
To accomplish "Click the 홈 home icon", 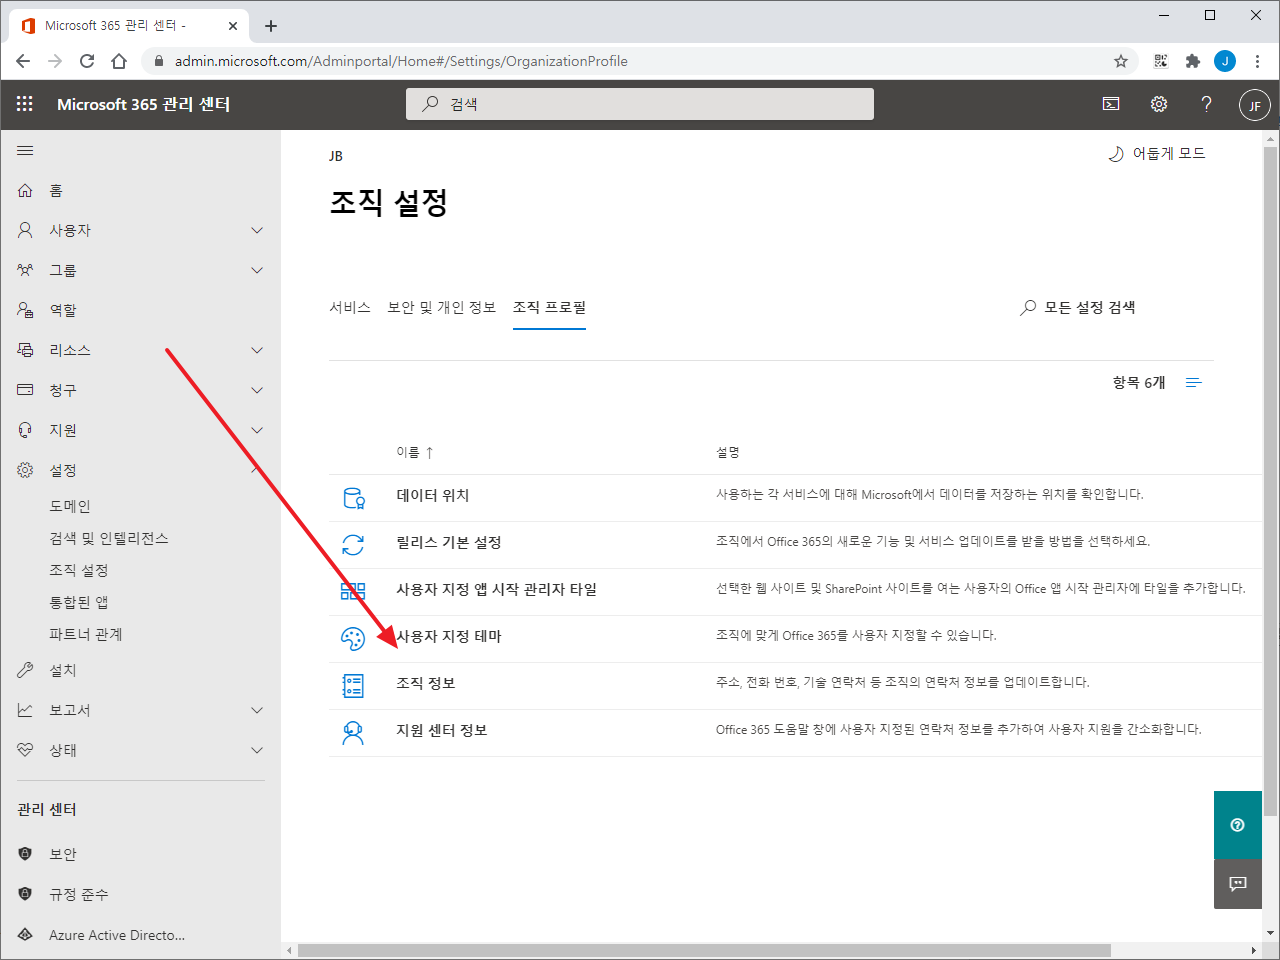I will (x=25, y=190).
